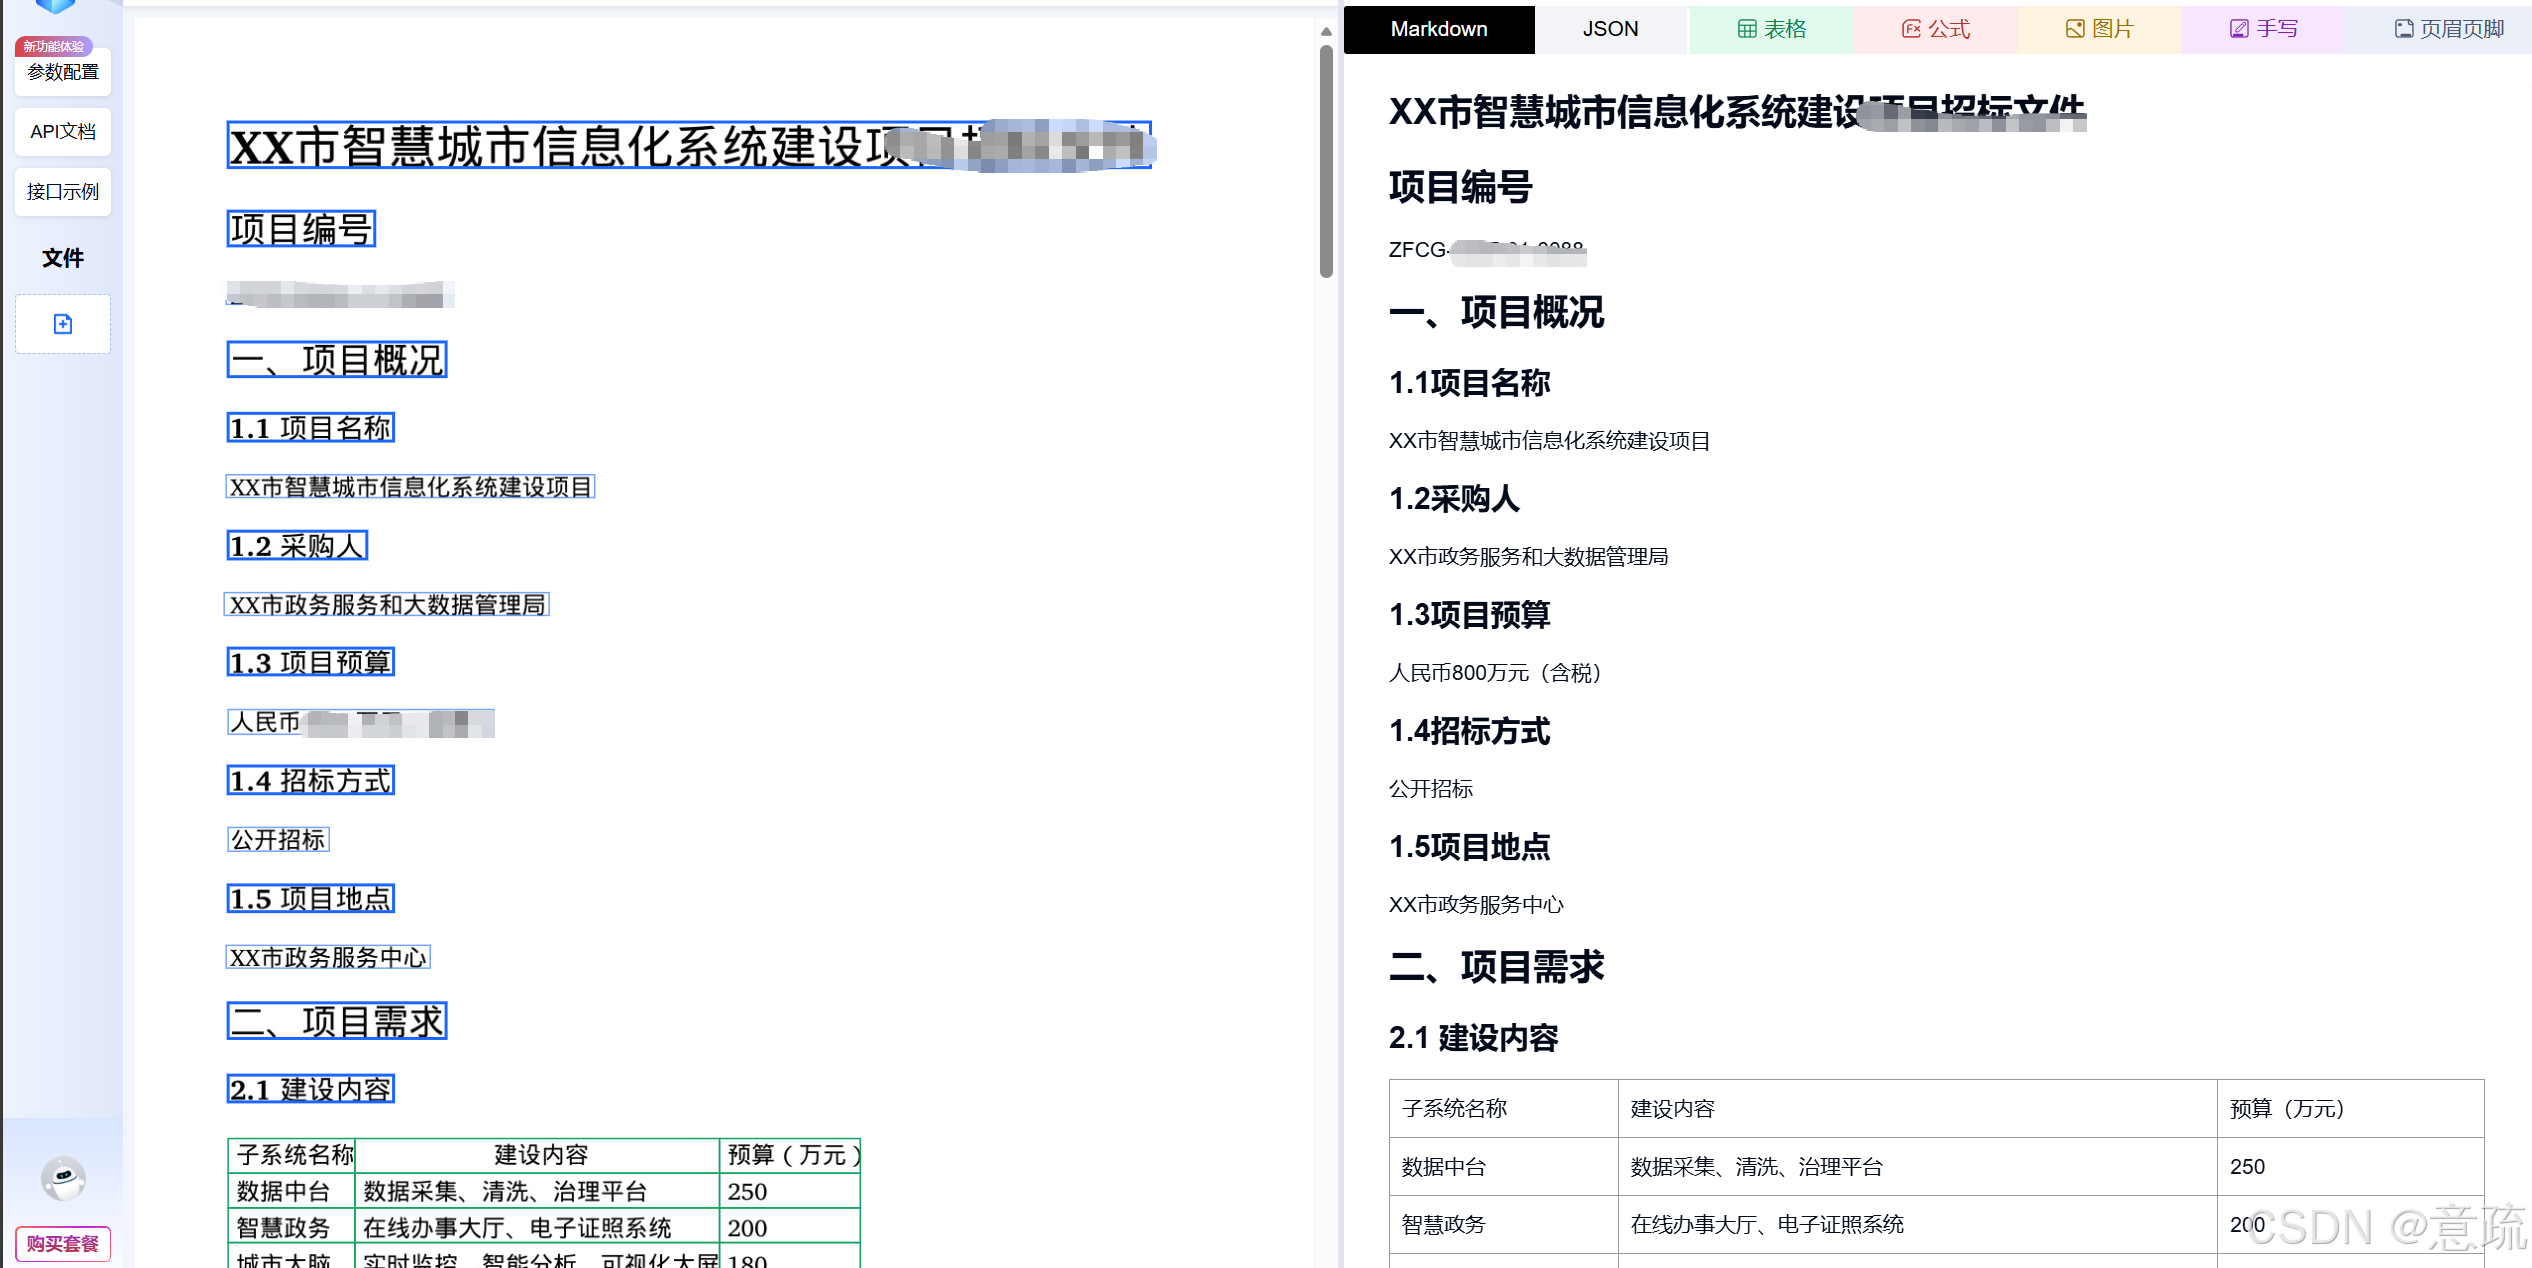Viewport: 2532px width, 1268px height.
Task: Switch to the Markdown tab
Action: 1439,29
